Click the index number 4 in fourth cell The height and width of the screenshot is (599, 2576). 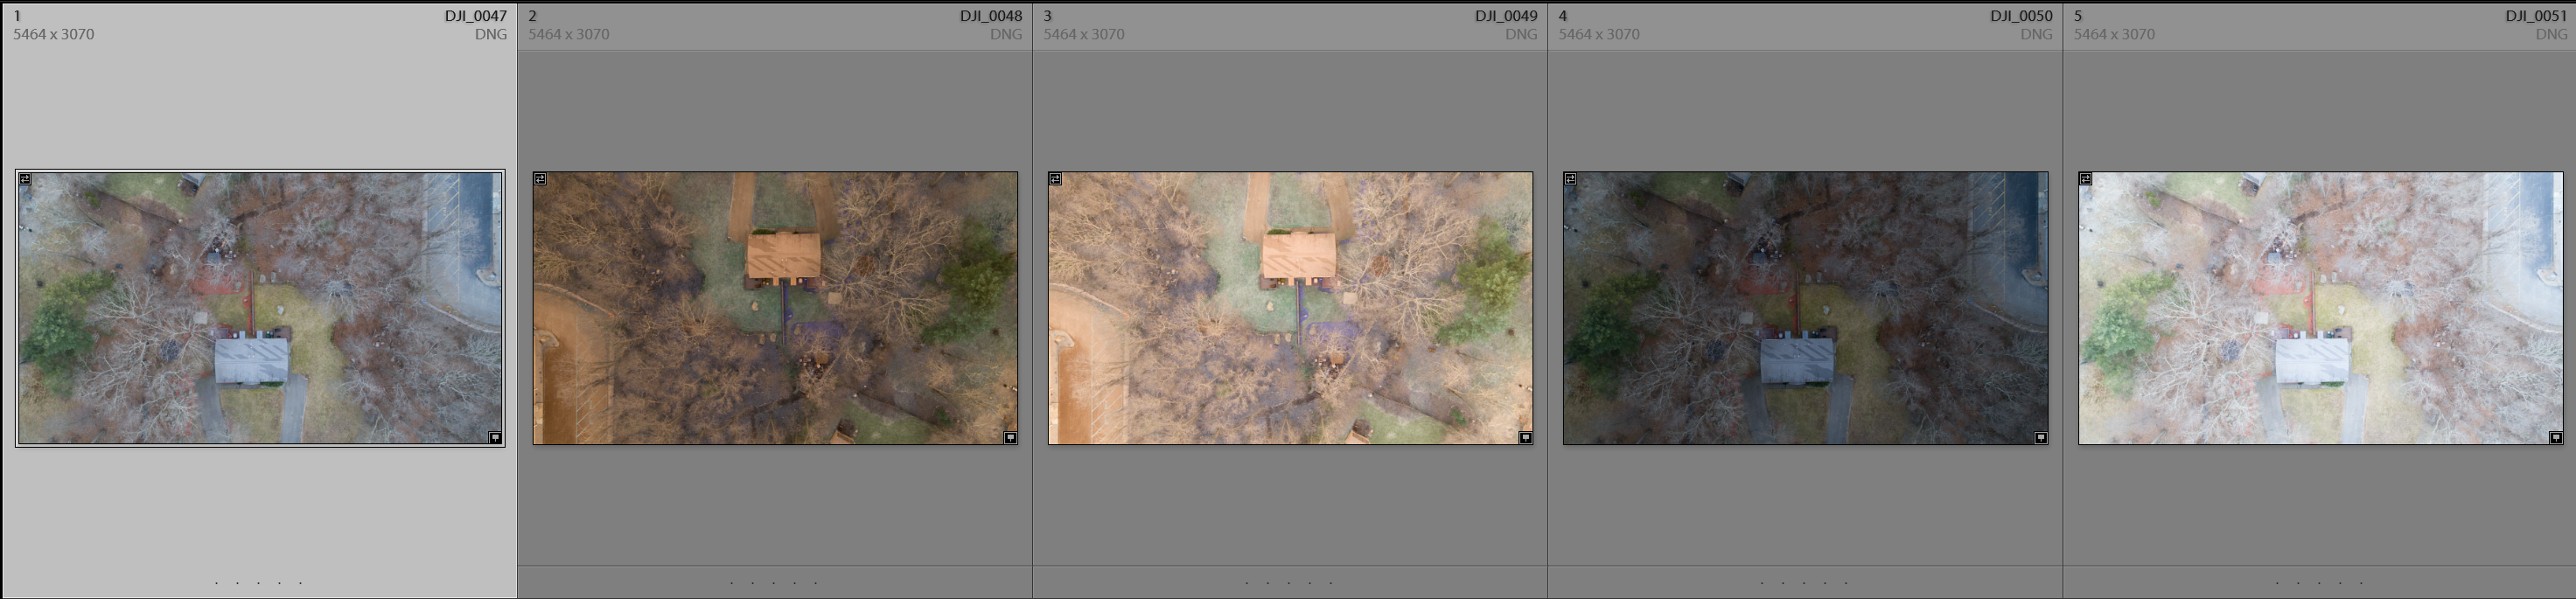[x=1563, y=16]
